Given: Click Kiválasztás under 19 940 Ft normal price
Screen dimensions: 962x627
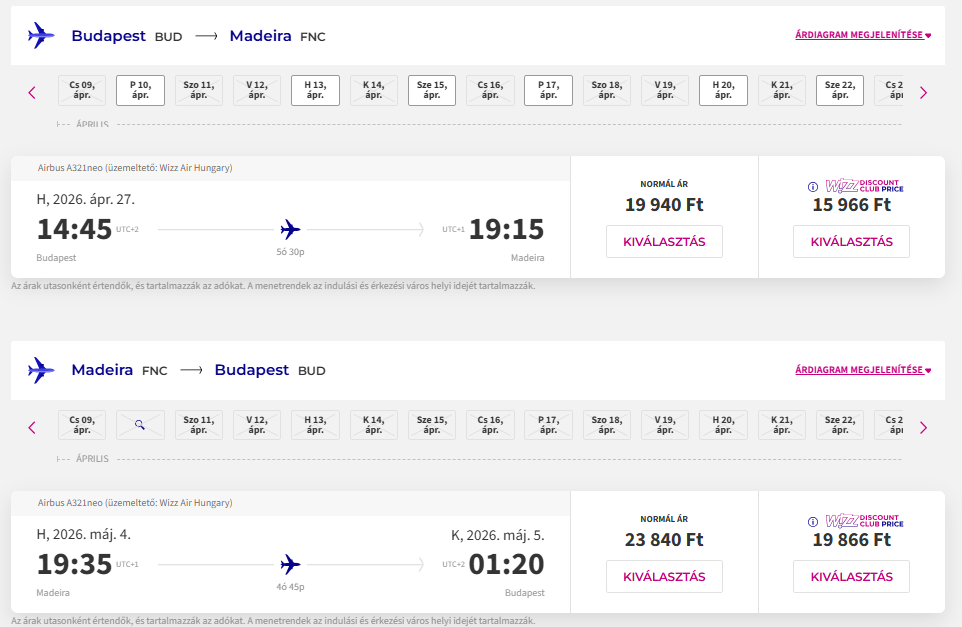Looking at the screenshot, I should pos(664,242).
